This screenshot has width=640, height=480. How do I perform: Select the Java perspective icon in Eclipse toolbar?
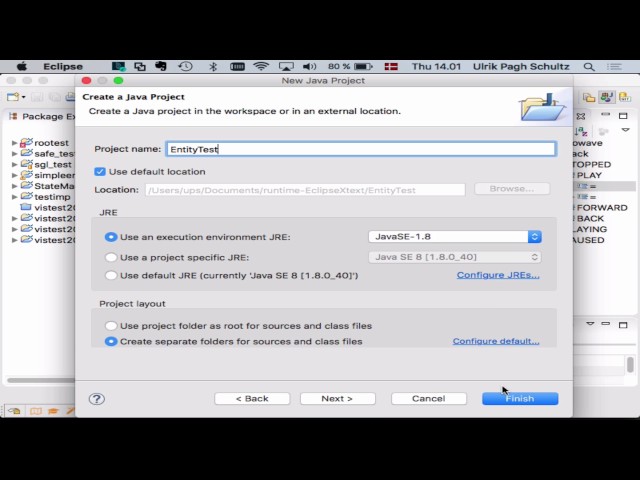click(607, 97)
